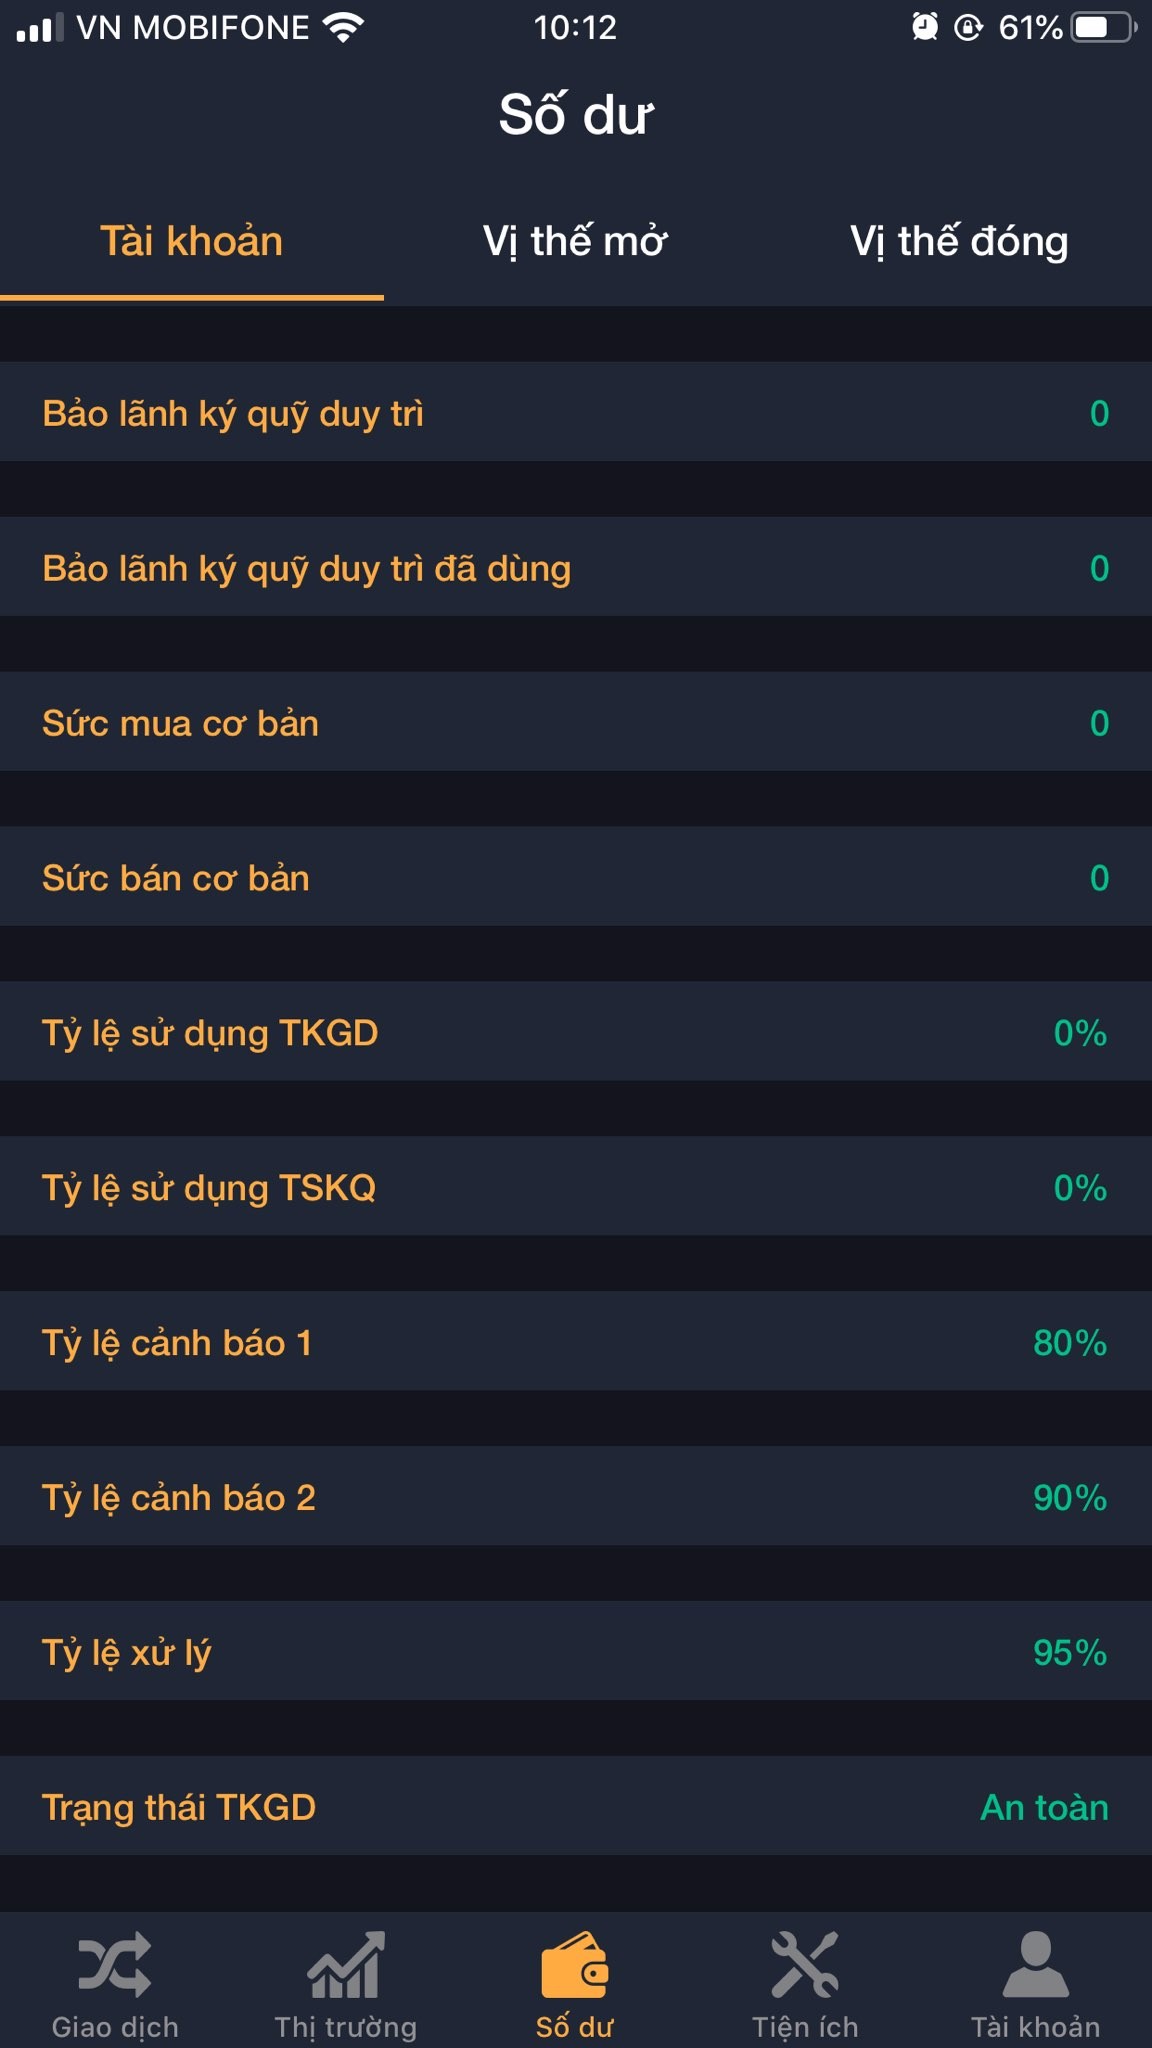Tap the Số dư page title
1152x2048 pixels.
[x=576, y=115]
